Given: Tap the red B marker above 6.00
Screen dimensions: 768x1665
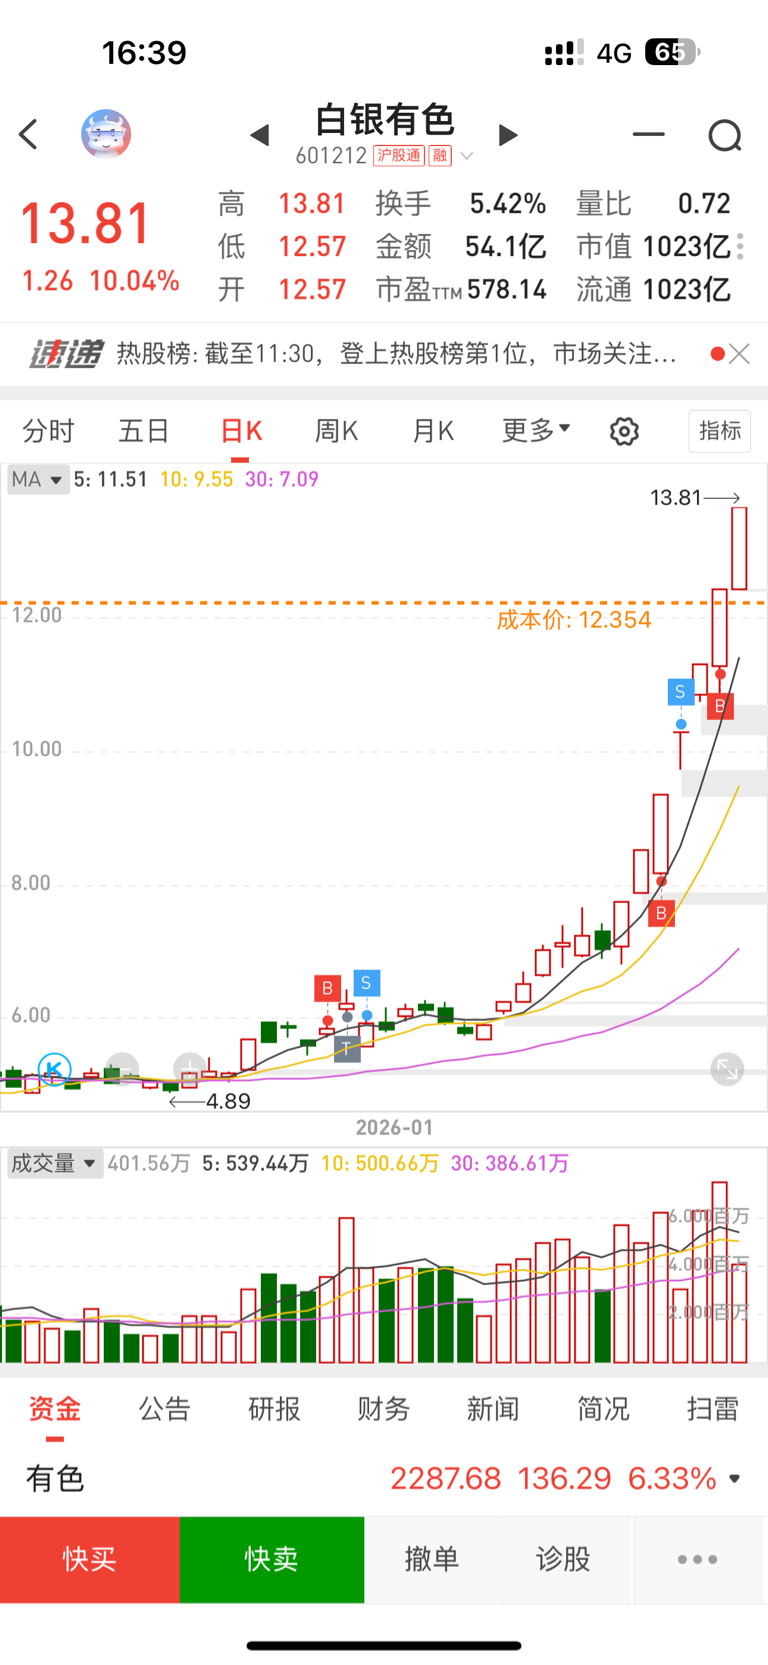Looking at the screenshot, I should click(x=327, y=989).
